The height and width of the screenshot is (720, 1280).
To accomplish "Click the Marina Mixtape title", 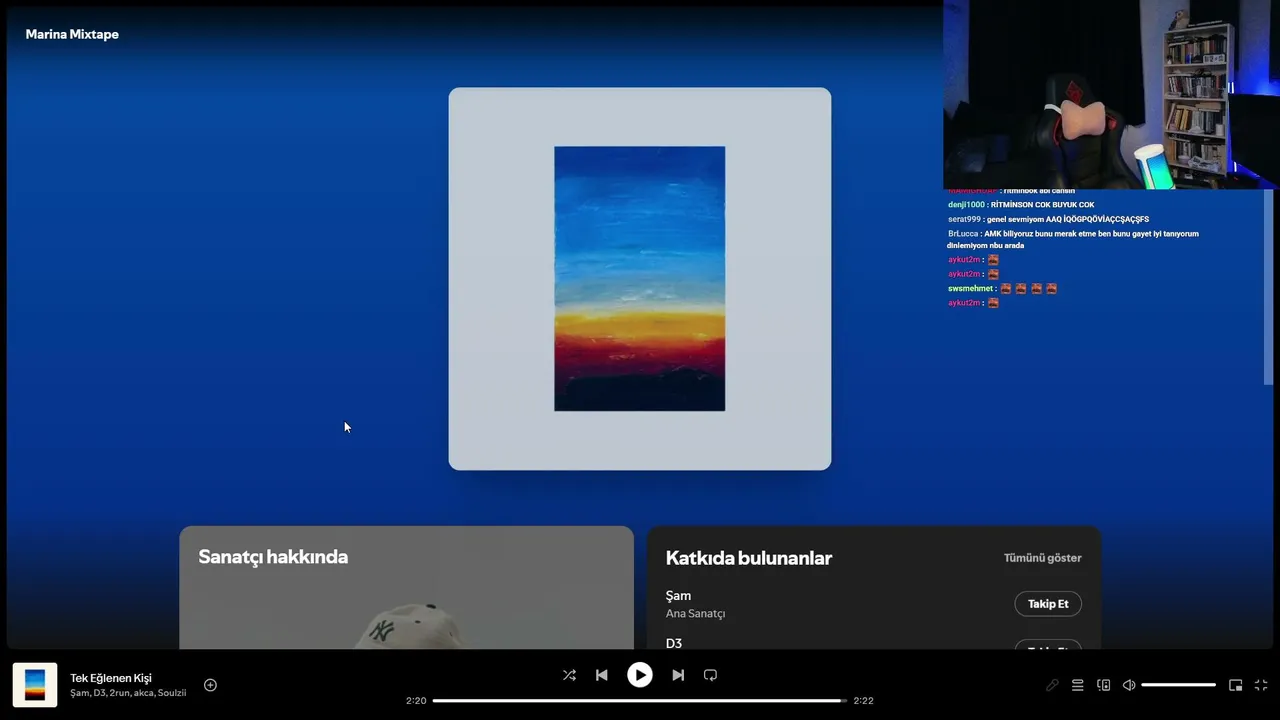I will (x=72, y=34).
